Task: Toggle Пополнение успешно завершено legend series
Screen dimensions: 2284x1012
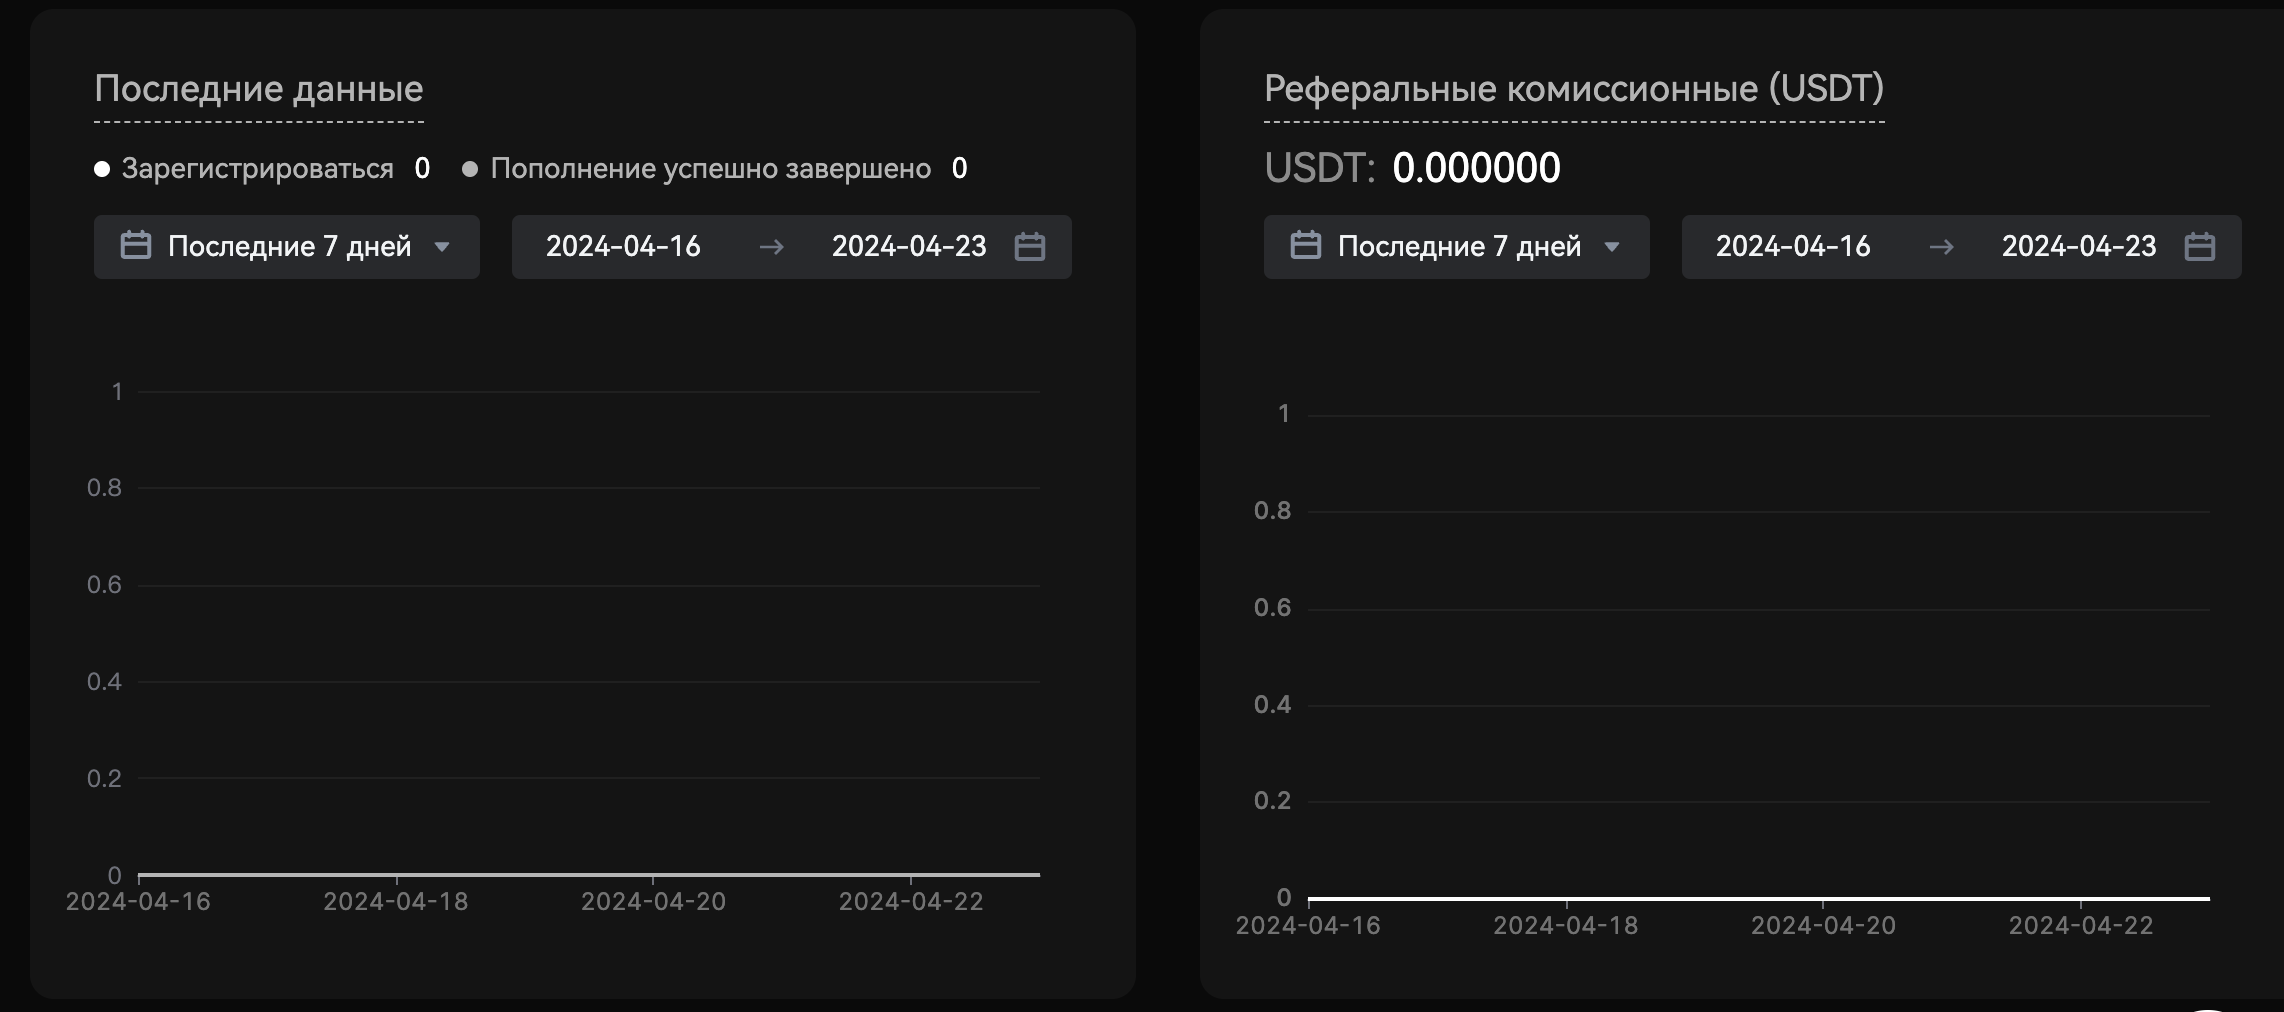Action: [710, 169]
